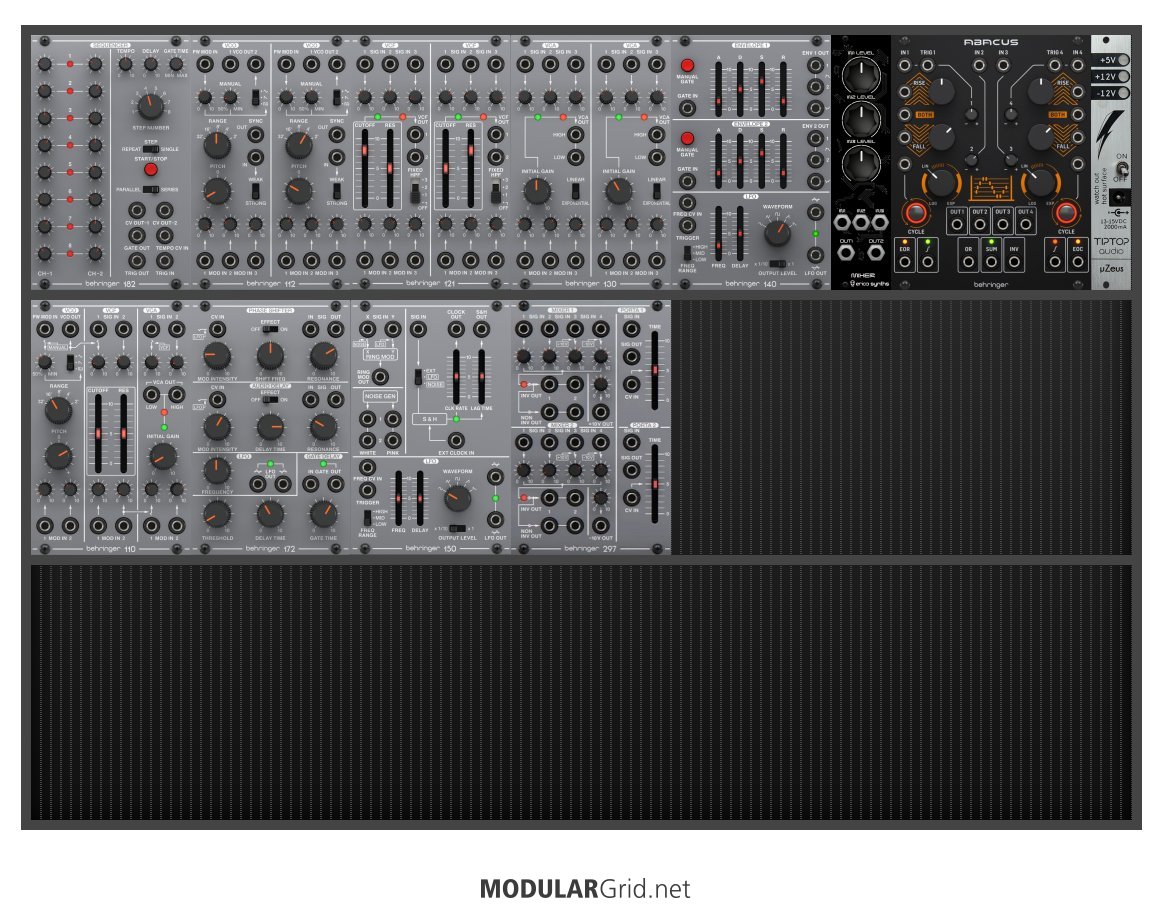Click the Porta 1 CV IN jack on module 297
The width and height of the screenshot is (1172, 910).
[x=632, y=384]
